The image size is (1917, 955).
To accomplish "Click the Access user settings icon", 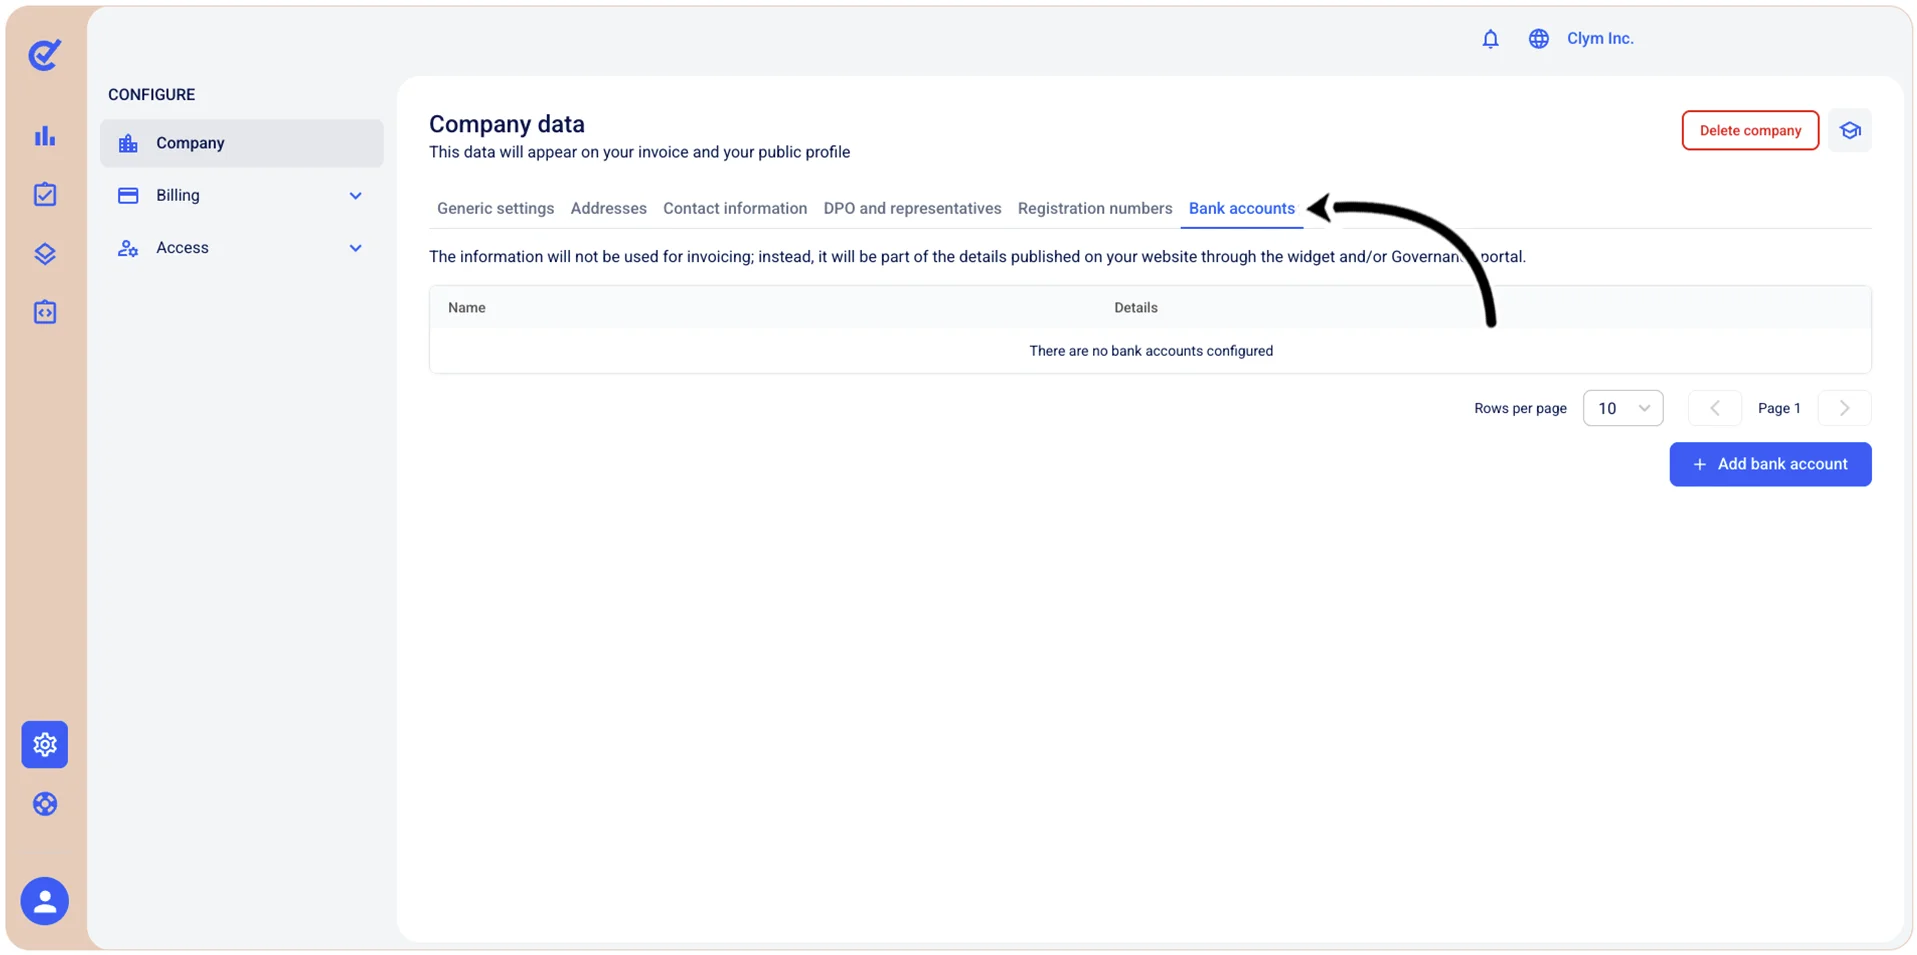I will click(128, 248).
